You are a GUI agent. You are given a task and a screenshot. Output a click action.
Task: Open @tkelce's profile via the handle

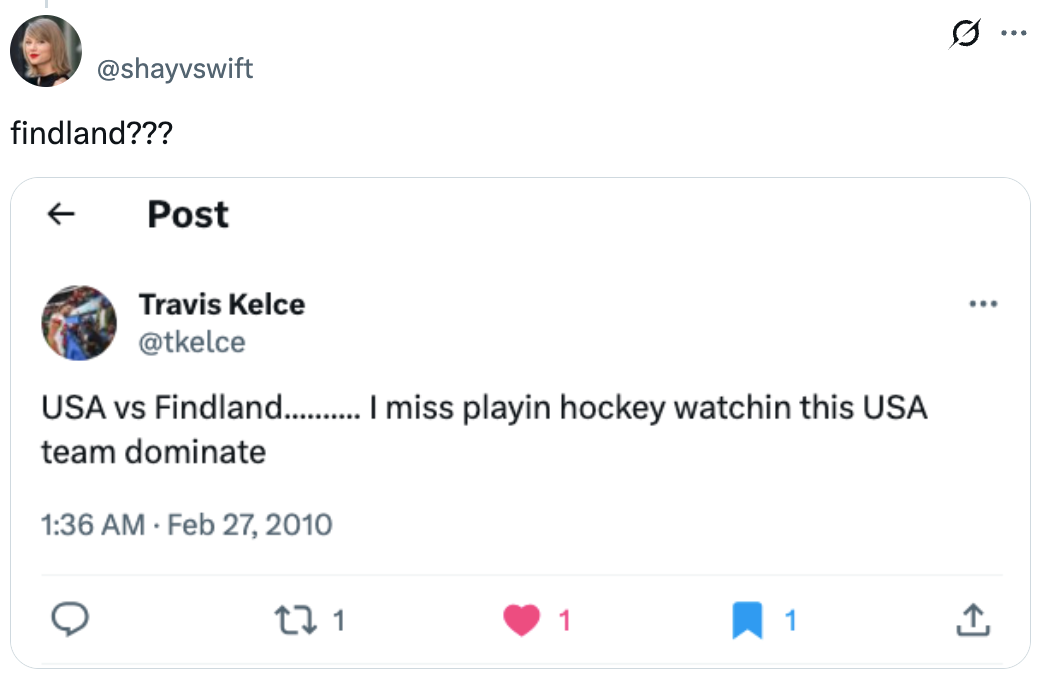193,342
